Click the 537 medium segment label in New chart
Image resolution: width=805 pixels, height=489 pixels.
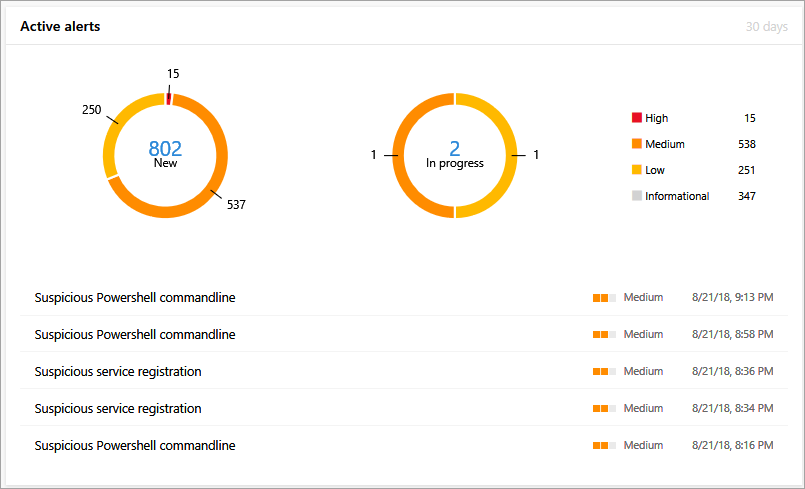click(236, 204)
